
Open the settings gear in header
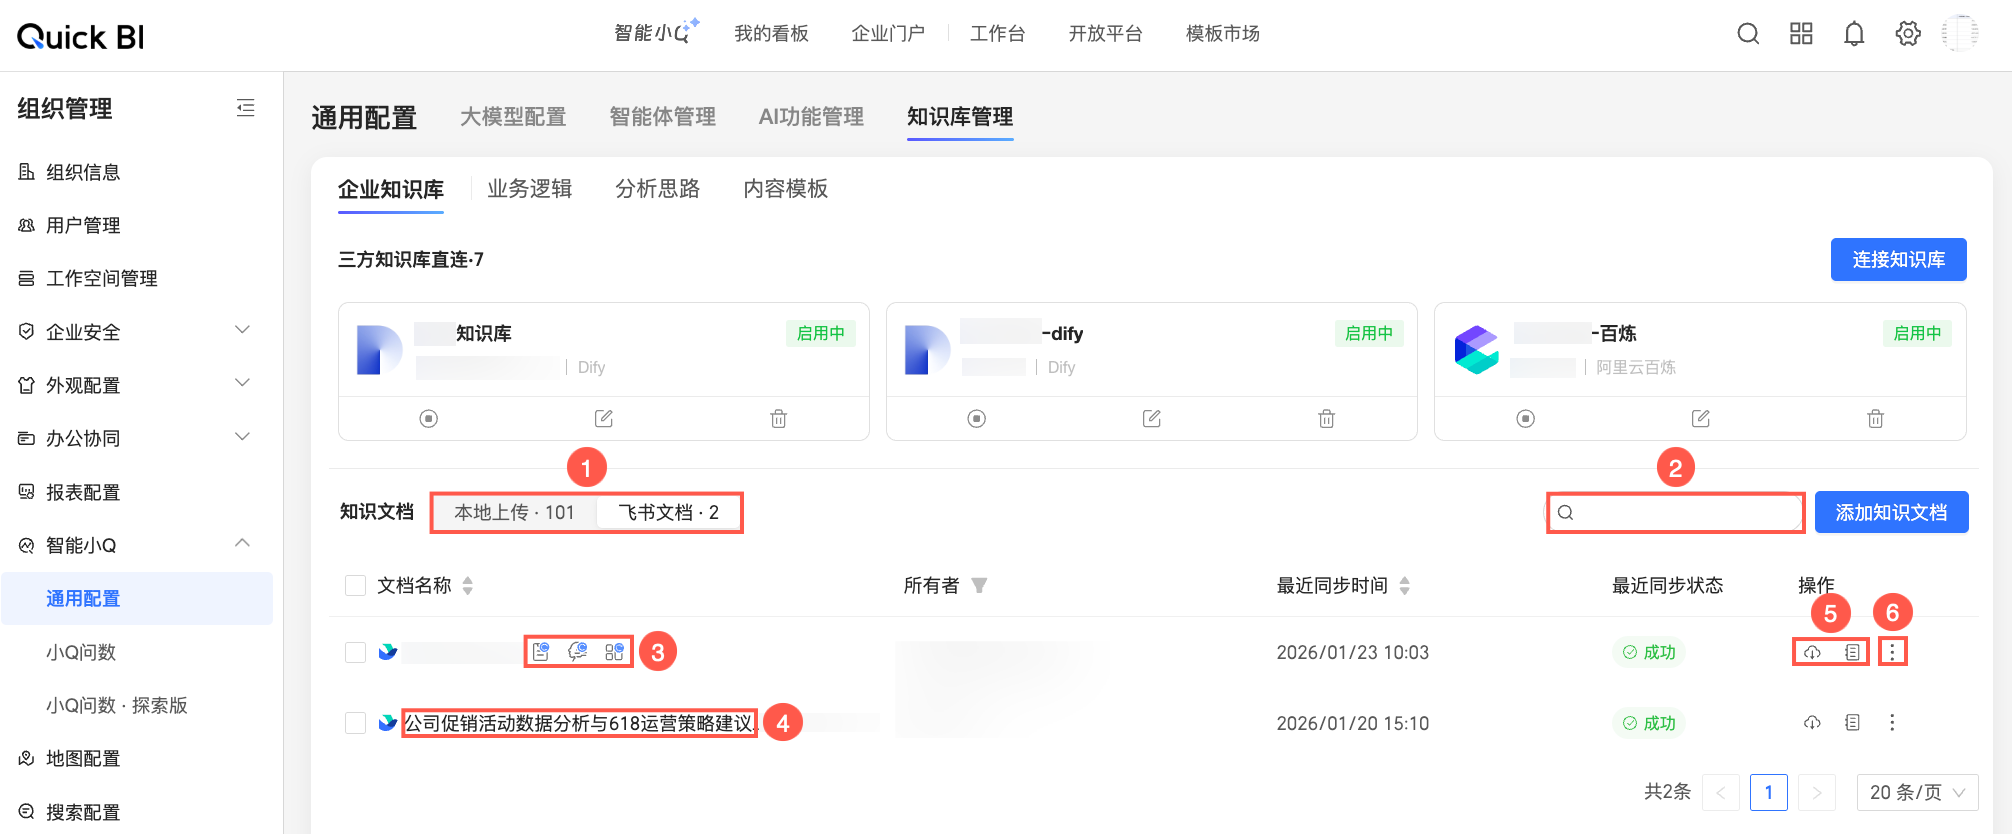click(x=1908, y=34)
